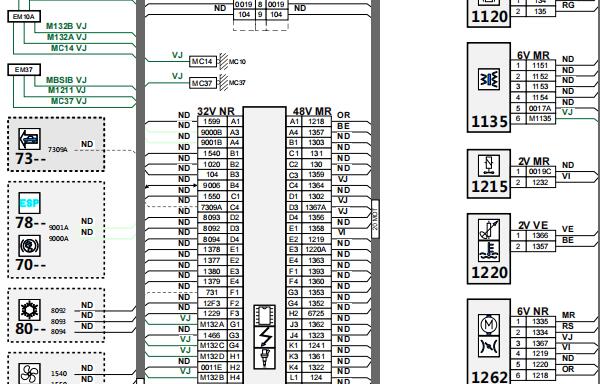This screenshot has width=600, height=384.
Task: Select wire cell 731 at pin F1
Action: tap(212, 292)
